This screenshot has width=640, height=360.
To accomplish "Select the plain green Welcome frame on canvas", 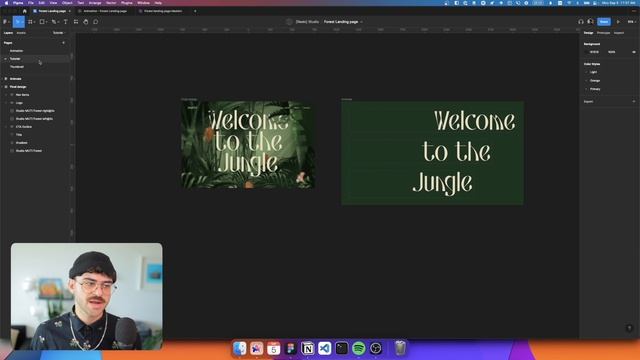I will point(432,153).
